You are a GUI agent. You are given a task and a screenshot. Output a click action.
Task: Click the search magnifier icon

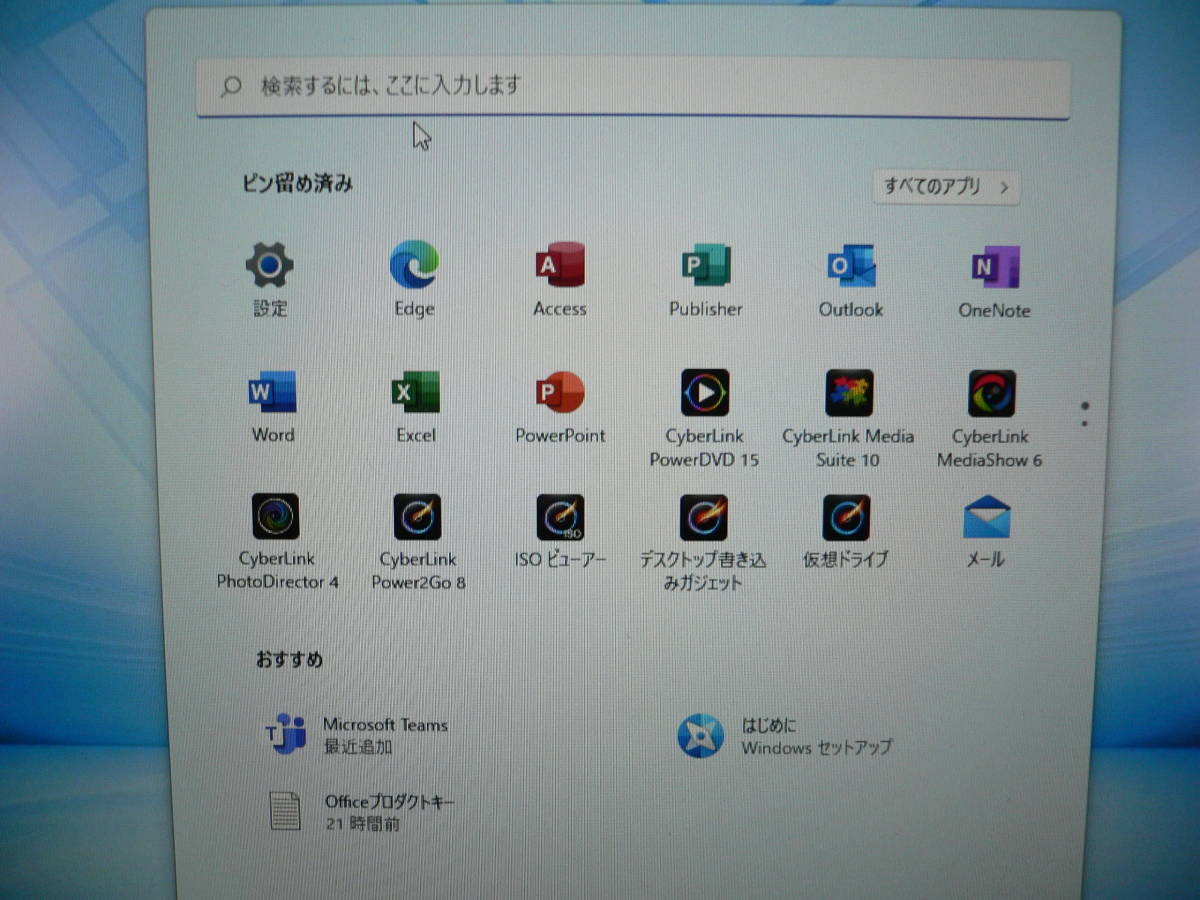pos(231,86)
